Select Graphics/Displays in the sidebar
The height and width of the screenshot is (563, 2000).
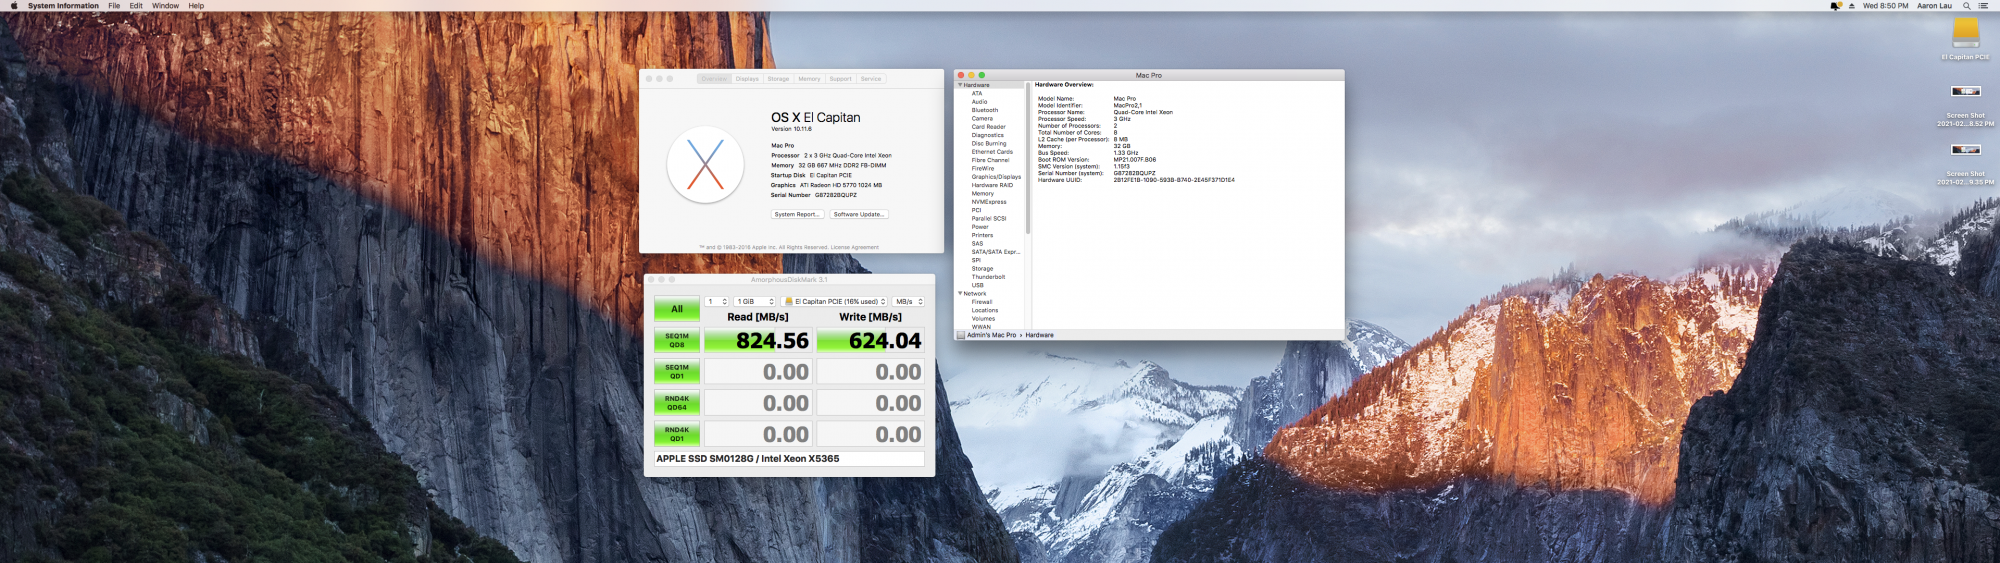point(996,177)
